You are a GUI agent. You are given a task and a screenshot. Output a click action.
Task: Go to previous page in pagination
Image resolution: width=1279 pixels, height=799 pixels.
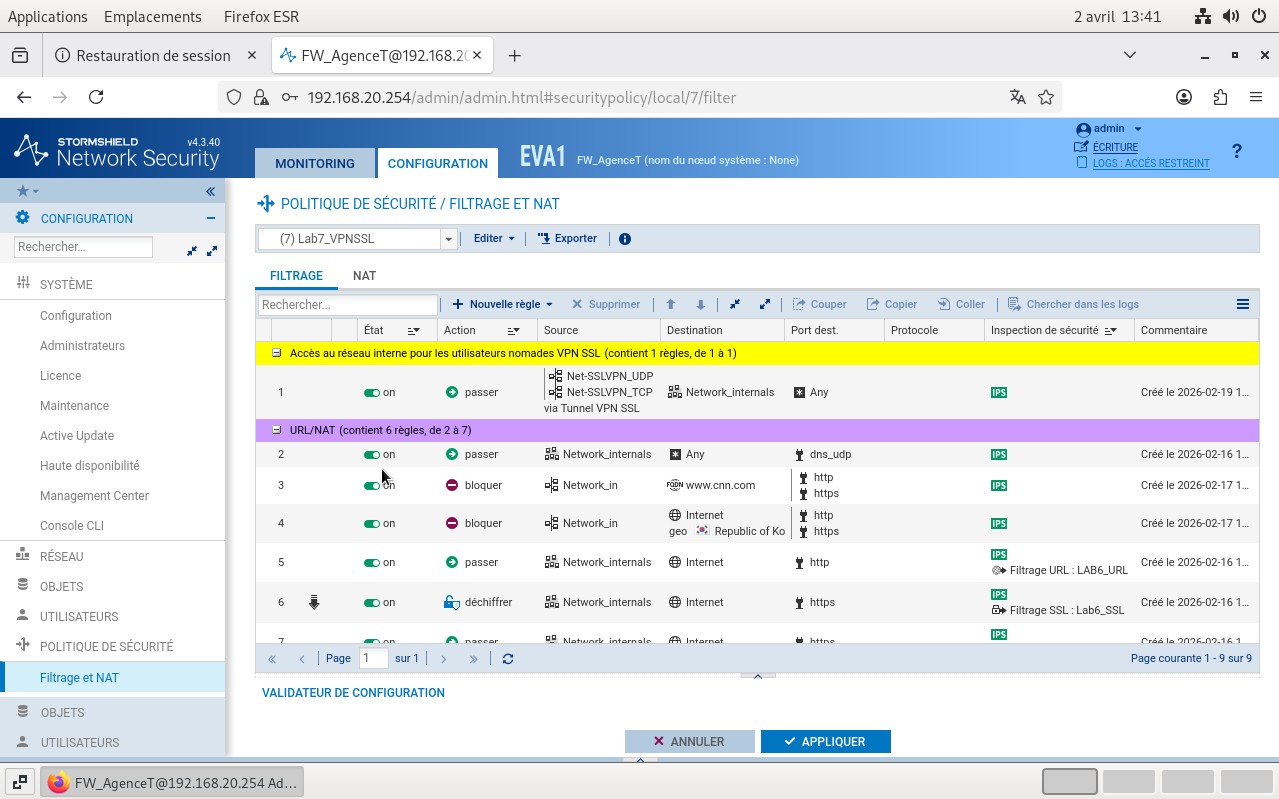[302, 659]
